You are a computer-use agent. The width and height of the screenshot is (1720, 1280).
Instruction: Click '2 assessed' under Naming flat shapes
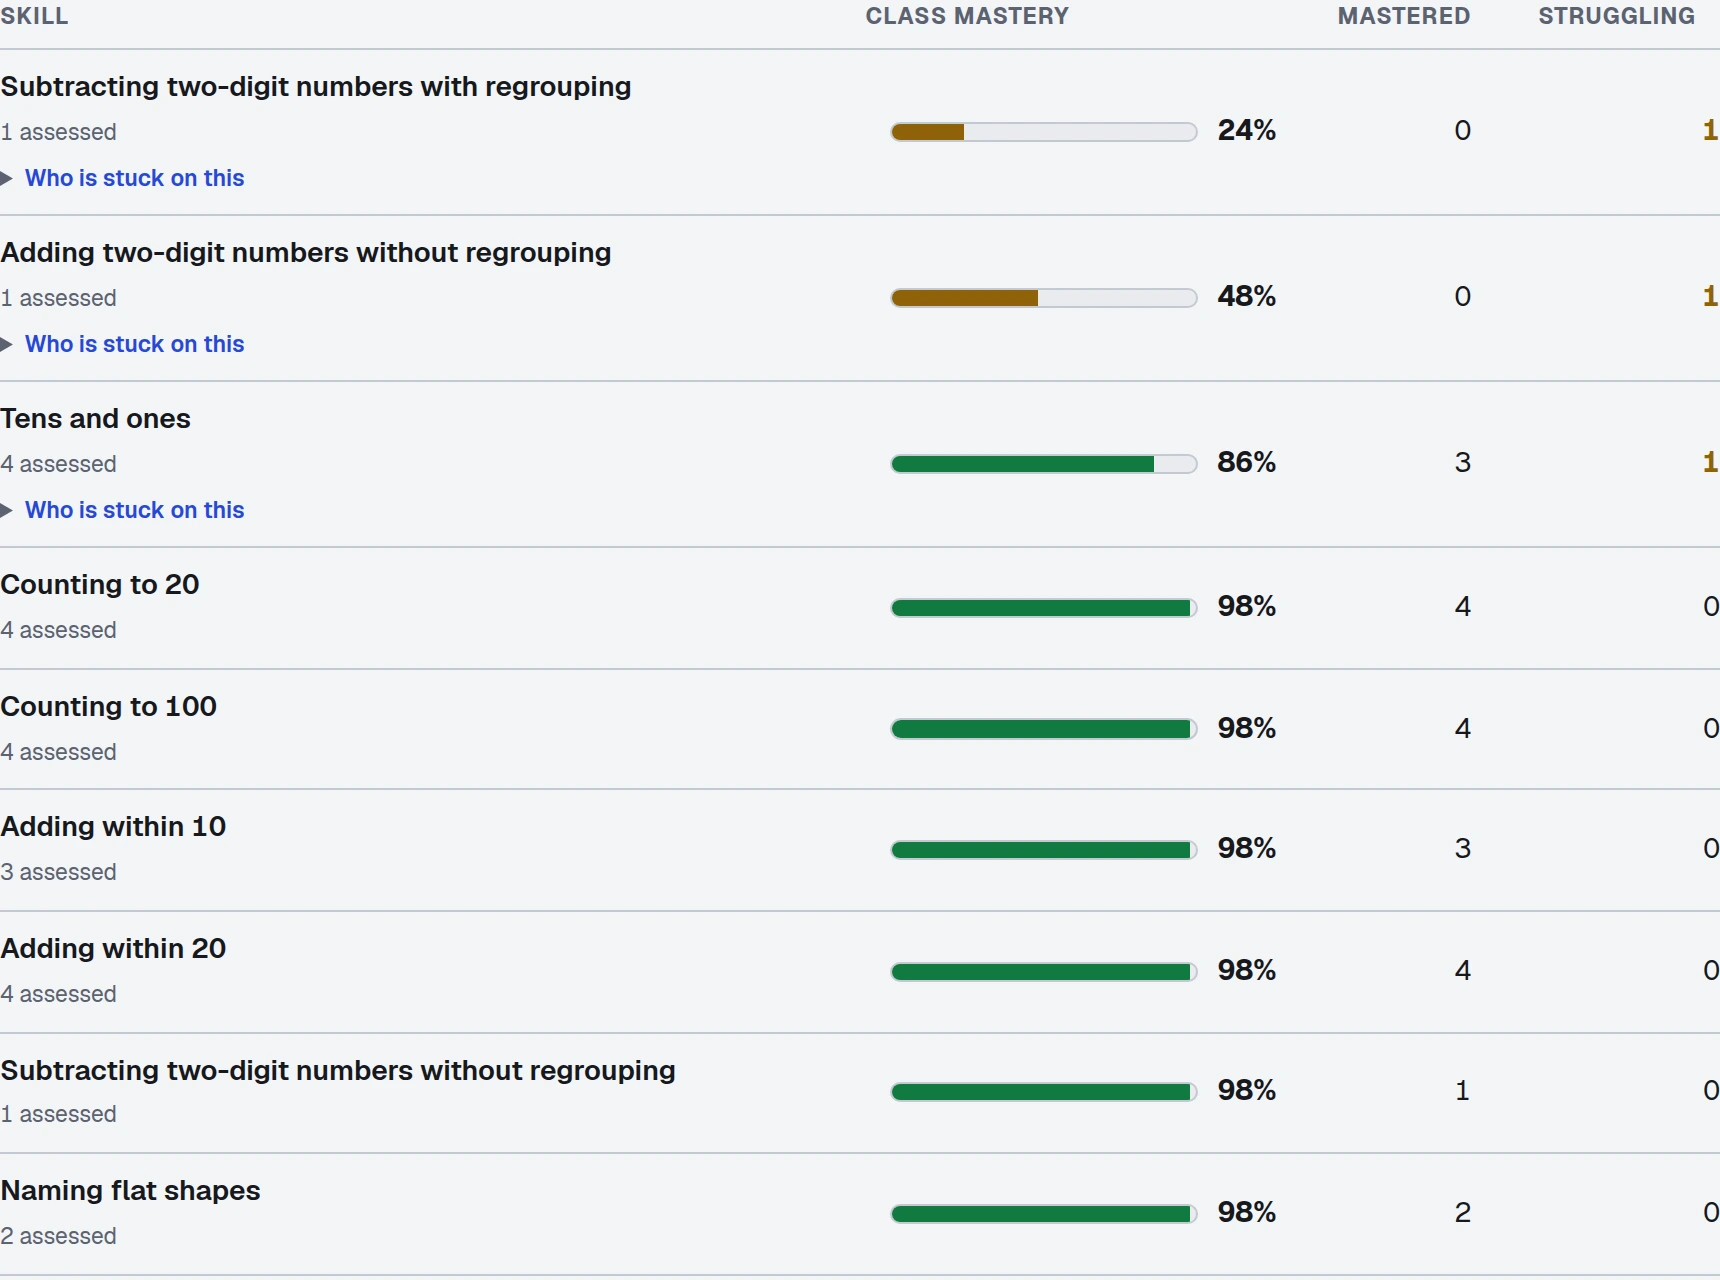[x=59, y=1236]
